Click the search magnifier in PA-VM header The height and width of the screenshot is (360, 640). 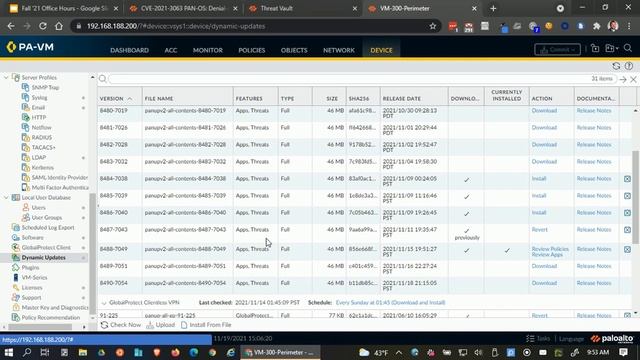coord(628,48)
